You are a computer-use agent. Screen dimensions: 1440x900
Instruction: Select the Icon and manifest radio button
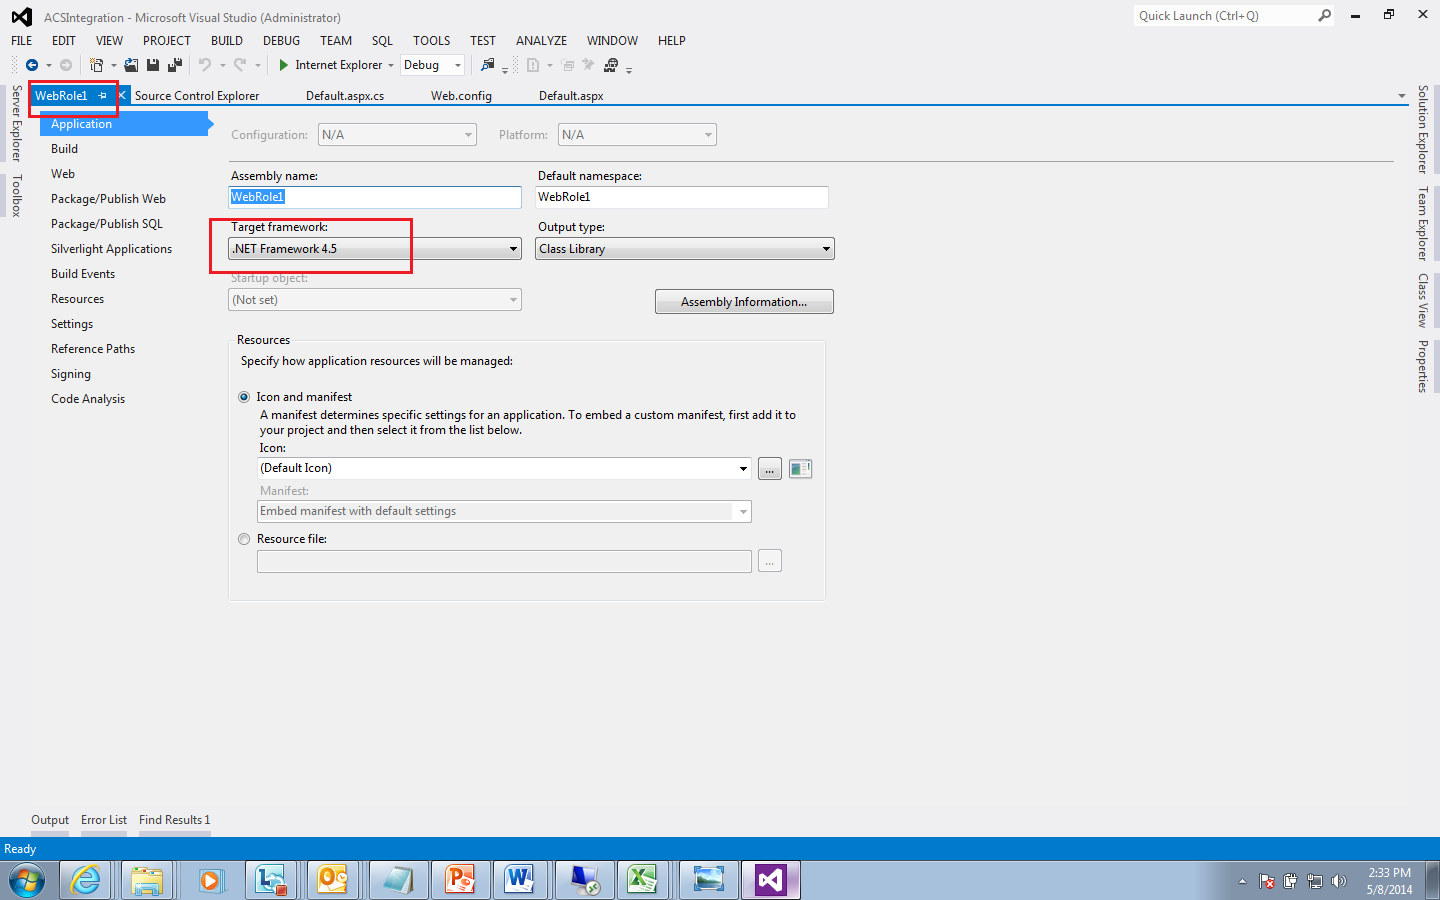(x=244, y=397)
